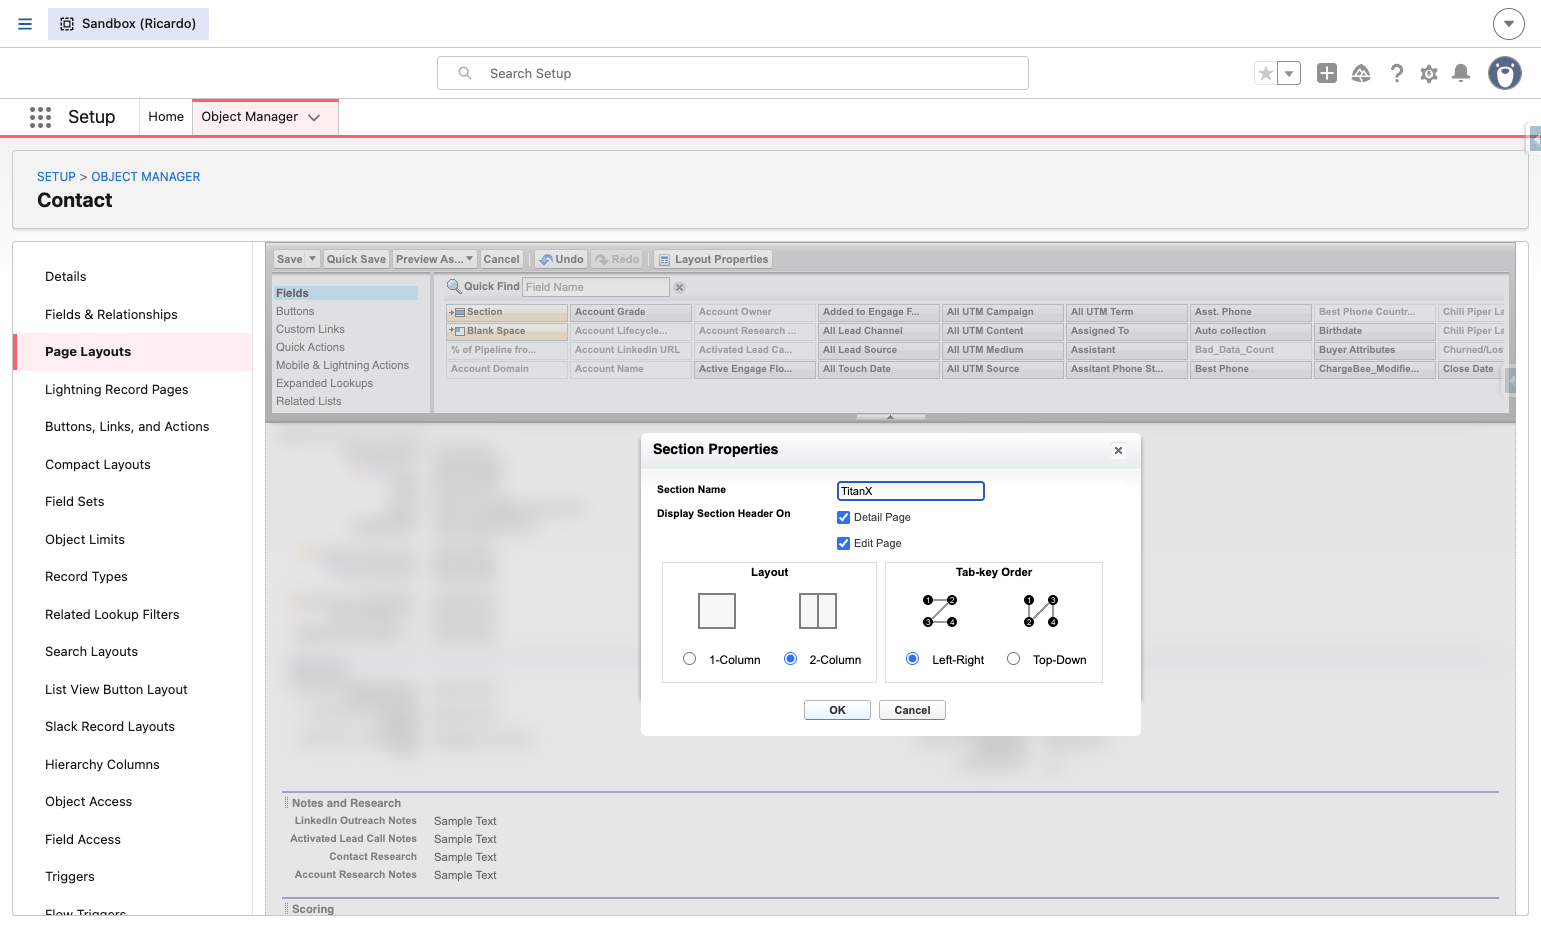Click the Search Setup field
This screenshot has height=928, width=1541.
(733, 73)
